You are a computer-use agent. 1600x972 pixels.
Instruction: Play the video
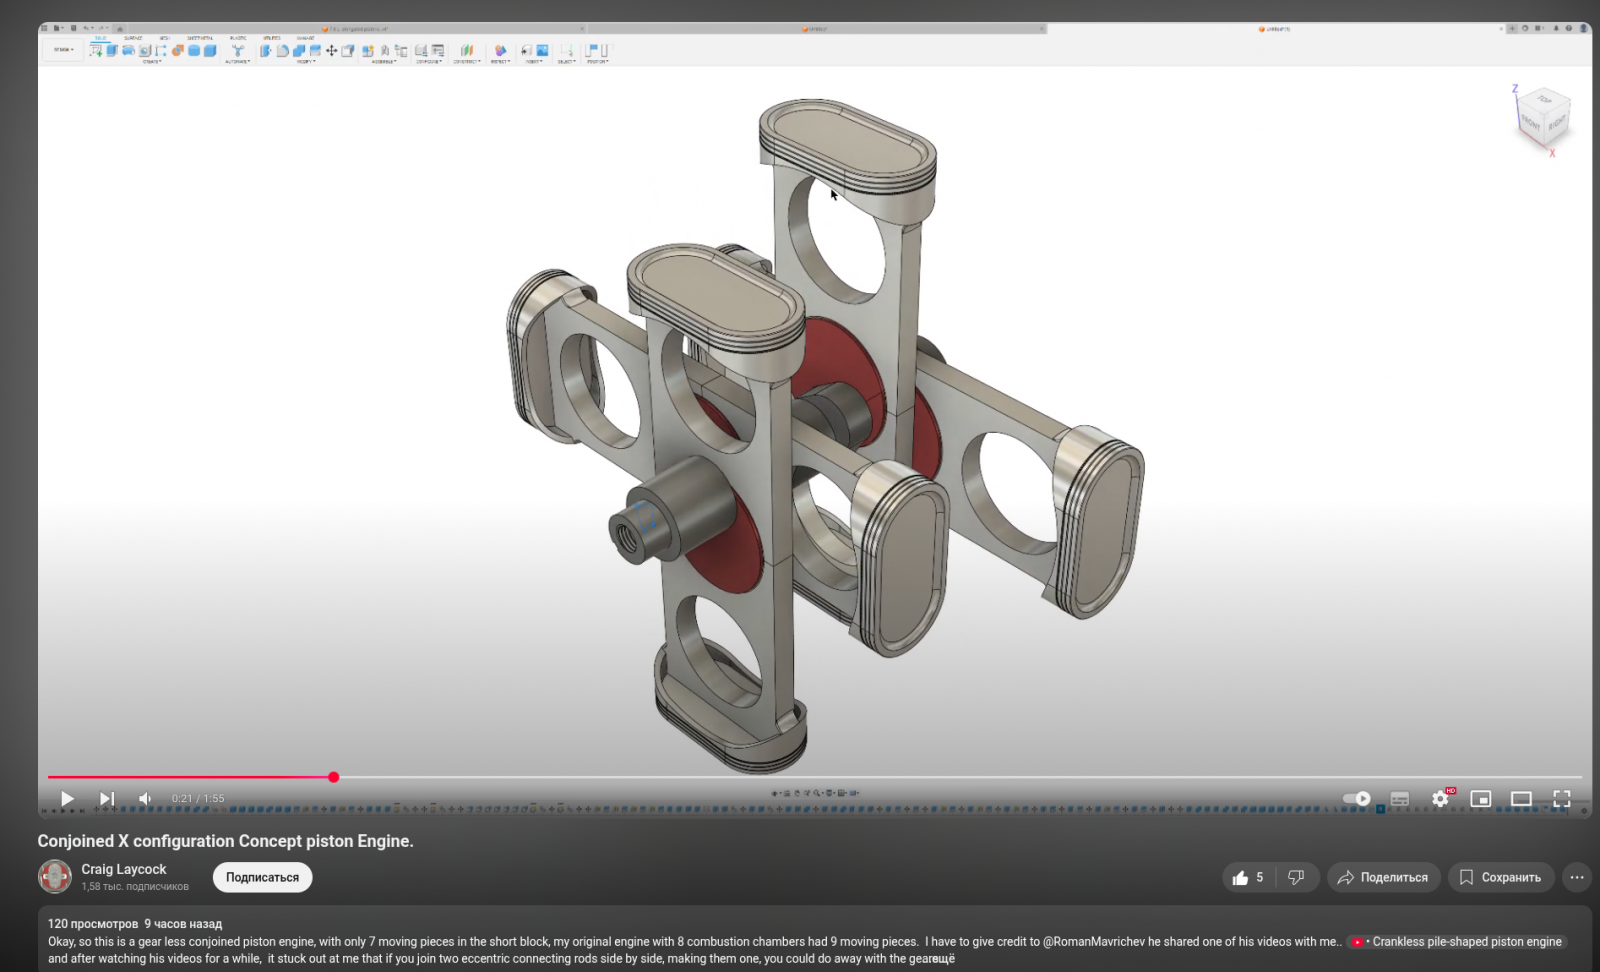[67, 798]
